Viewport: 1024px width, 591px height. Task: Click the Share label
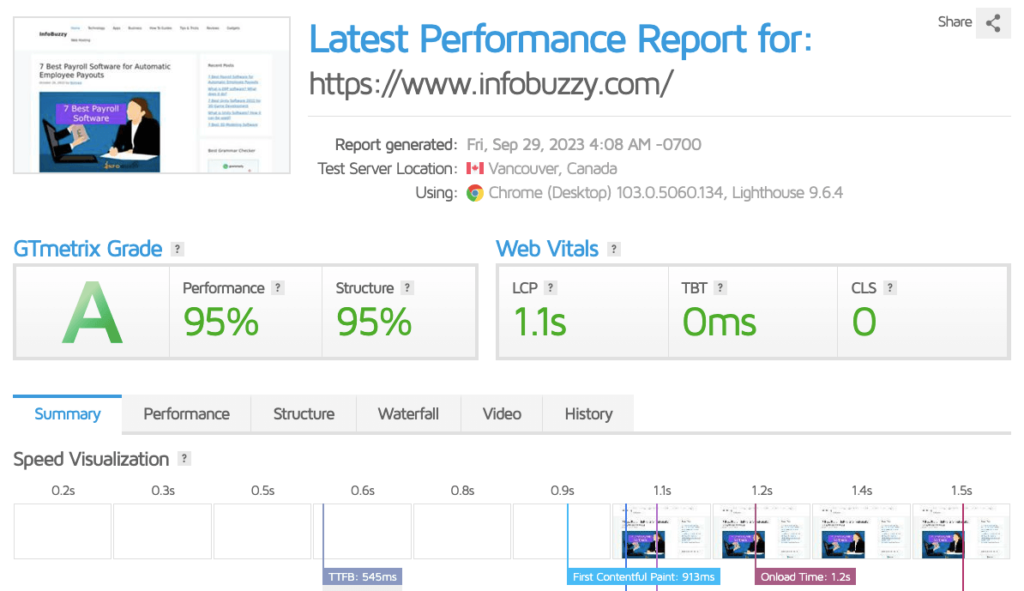[955, 22]
